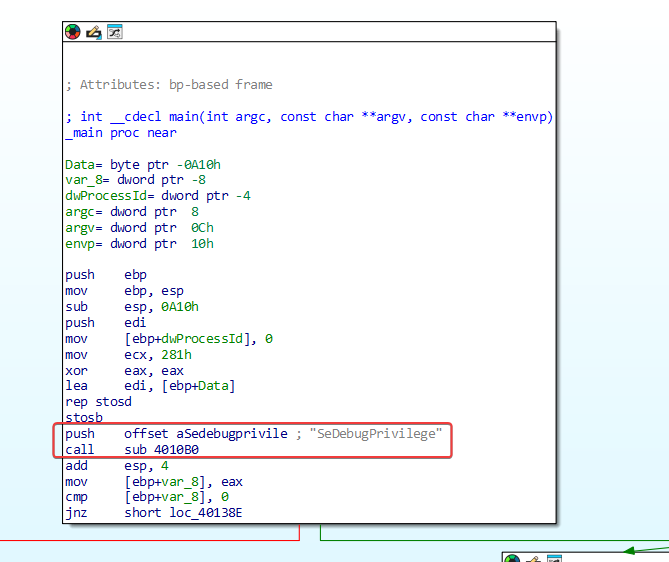Click the main function prototype comment line
The image size is (669, 562).
click(x=309, y=116)
